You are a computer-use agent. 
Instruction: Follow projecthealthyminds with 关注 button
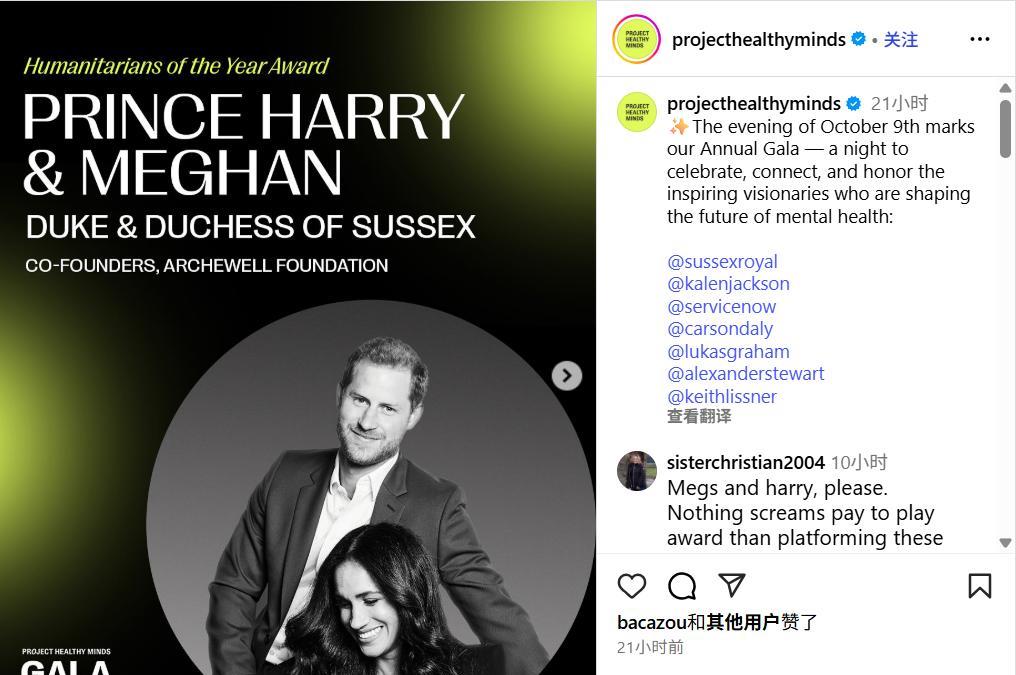[x=901, y=40]
